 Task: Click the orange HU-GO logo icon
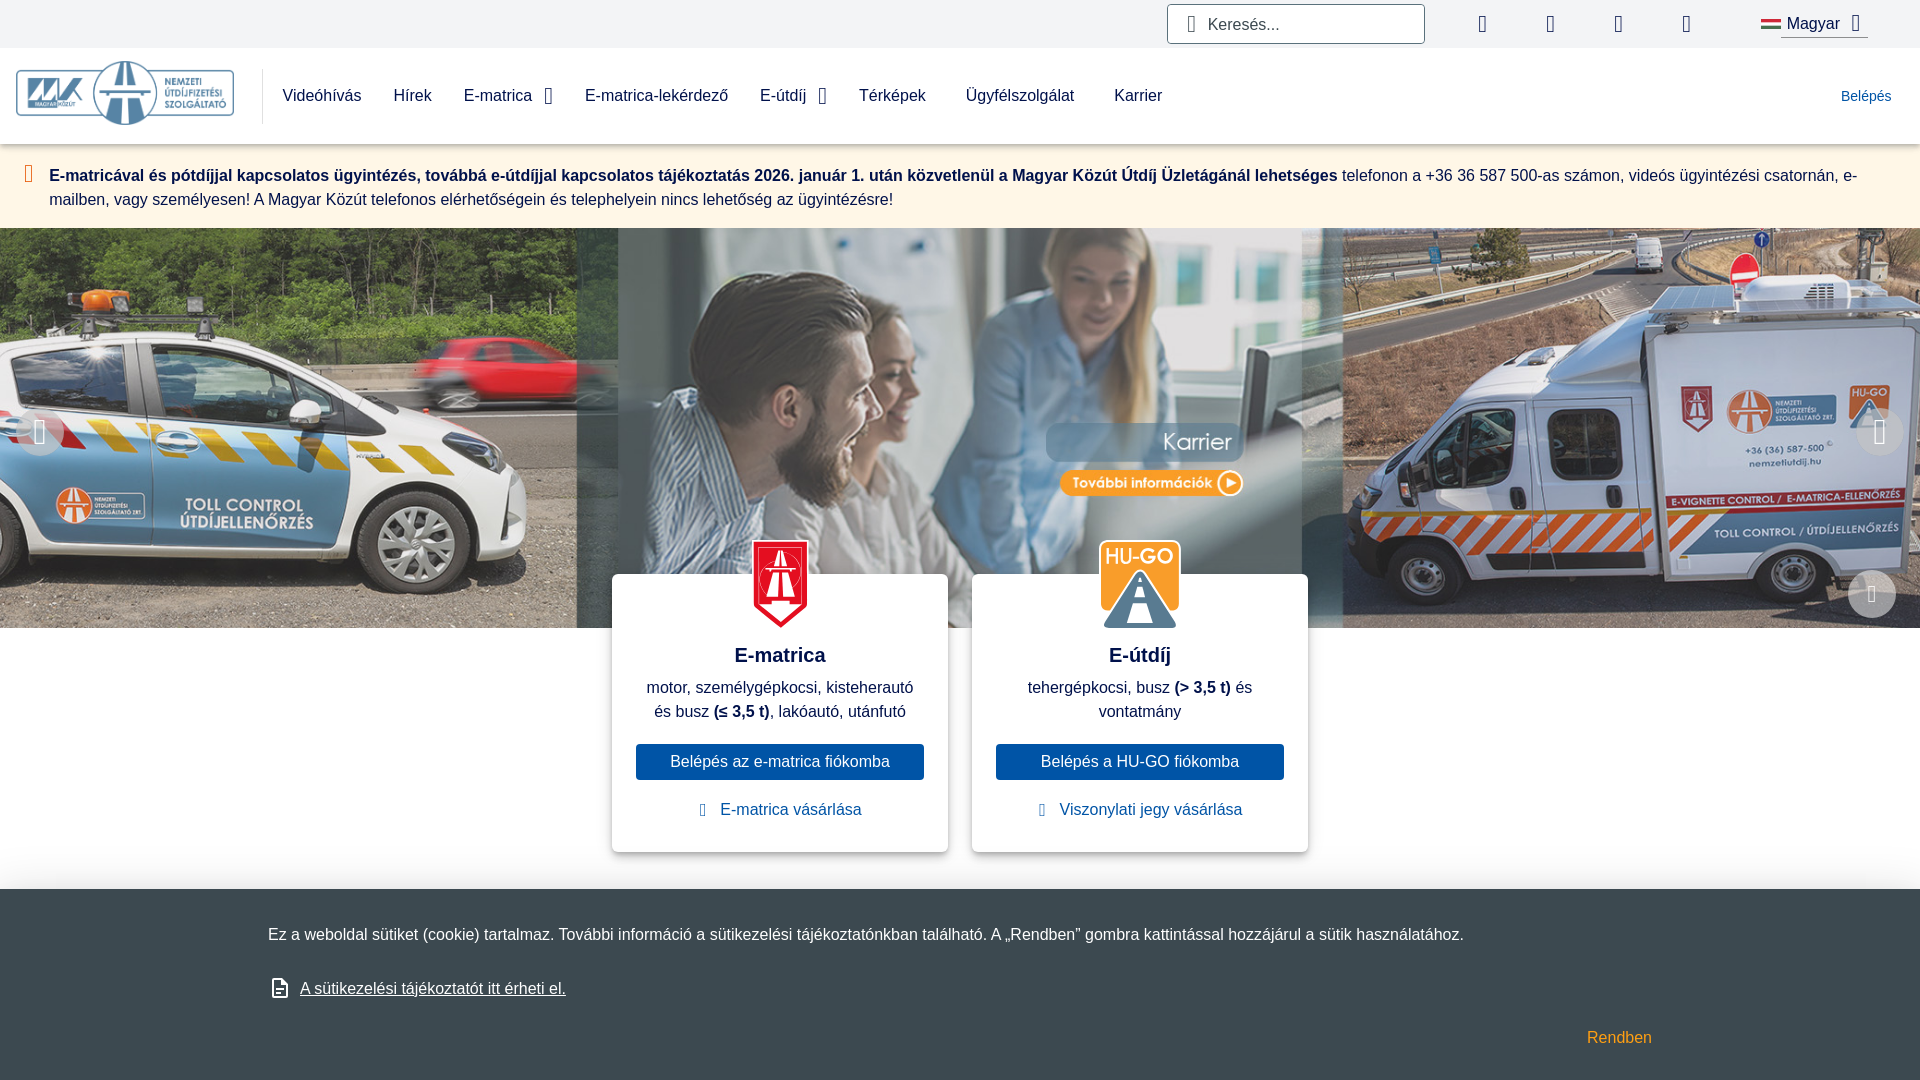point(1140,584)
